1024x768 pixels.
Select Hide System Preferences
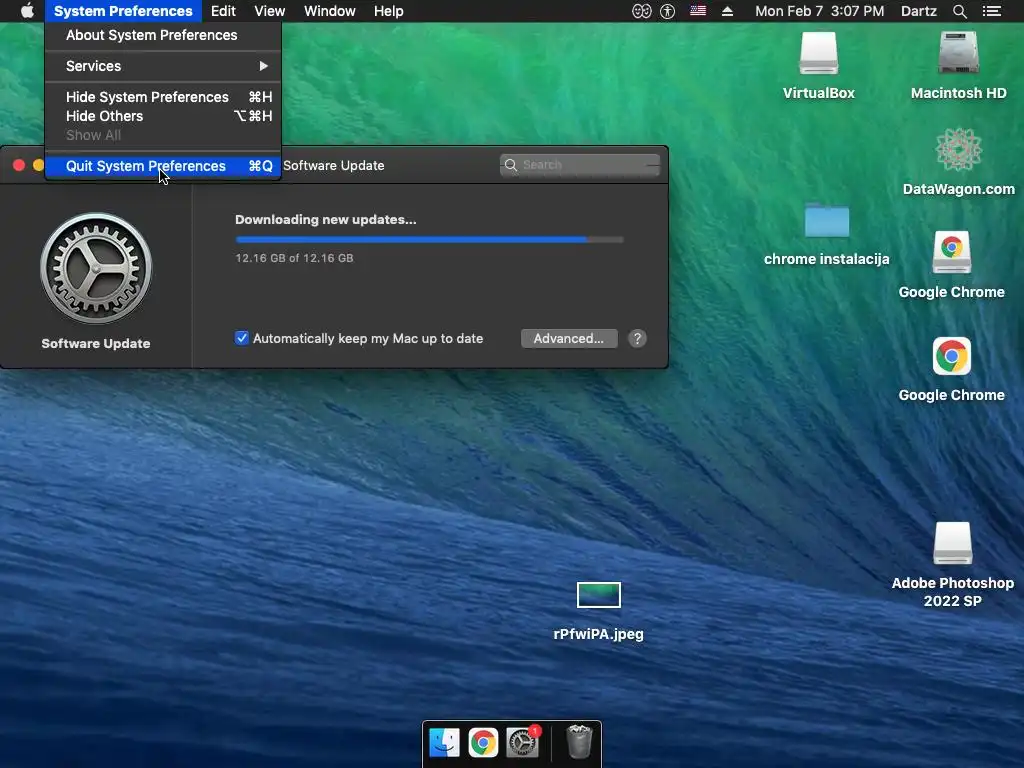click(x=163, y=97)
